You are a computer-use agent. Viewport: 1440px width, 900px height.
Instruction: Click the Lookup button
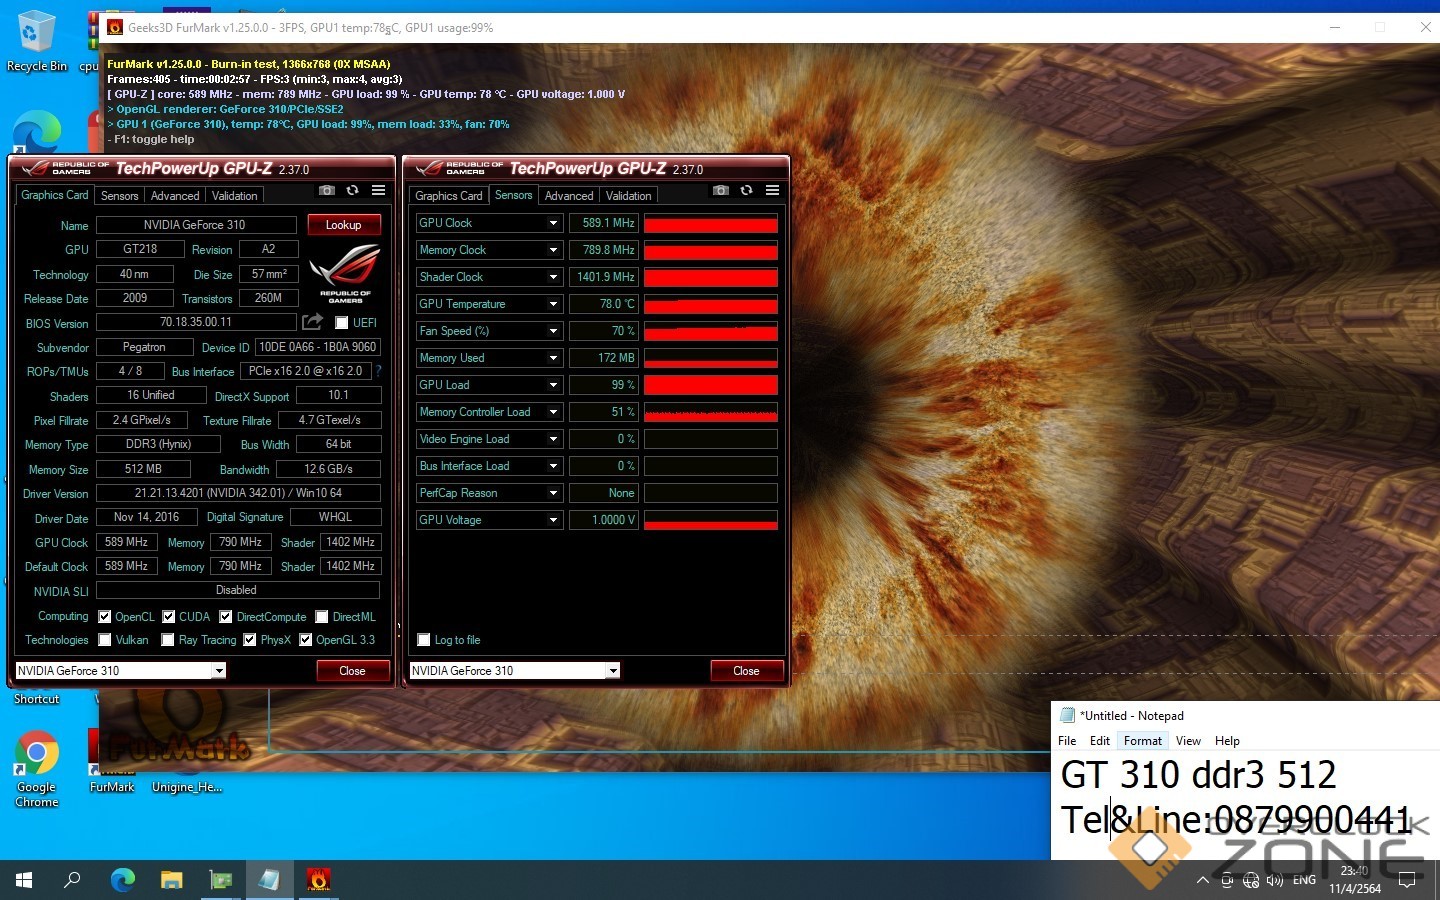click(343, 225)
